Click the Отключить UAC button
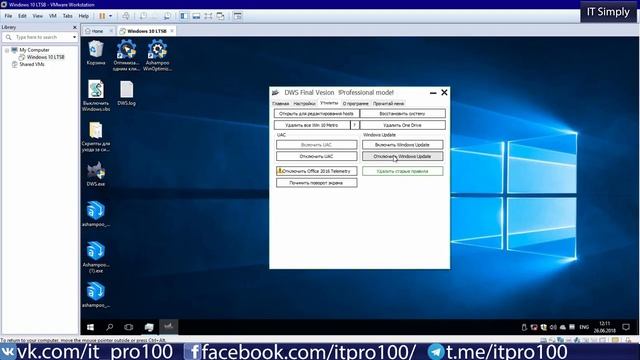This screenshot has height=360, width=640. 316,156
